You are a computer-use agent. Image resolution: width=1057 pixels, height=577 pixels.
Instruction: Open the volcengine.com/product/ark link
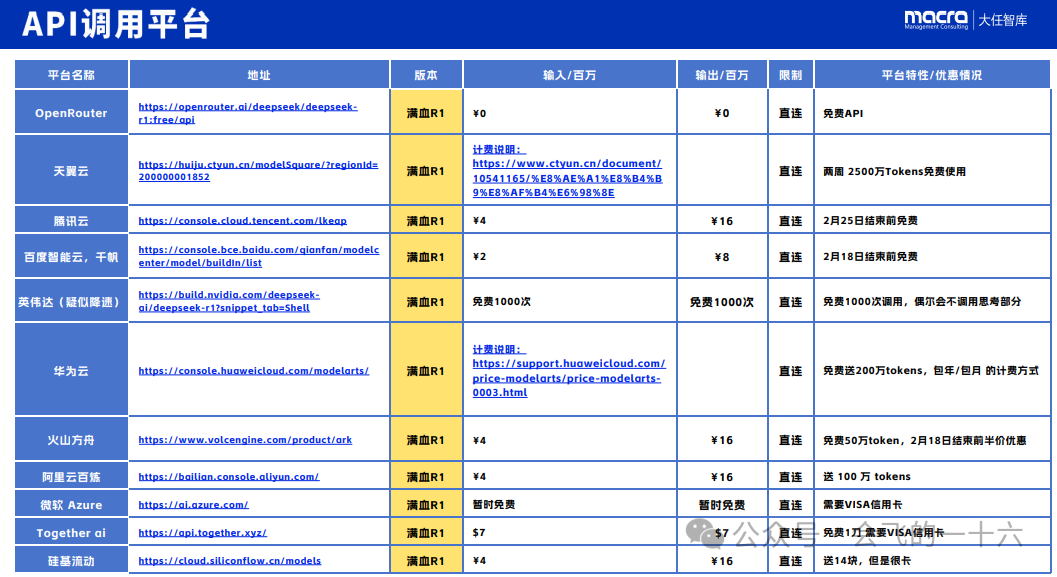click(x=245, y=439)
